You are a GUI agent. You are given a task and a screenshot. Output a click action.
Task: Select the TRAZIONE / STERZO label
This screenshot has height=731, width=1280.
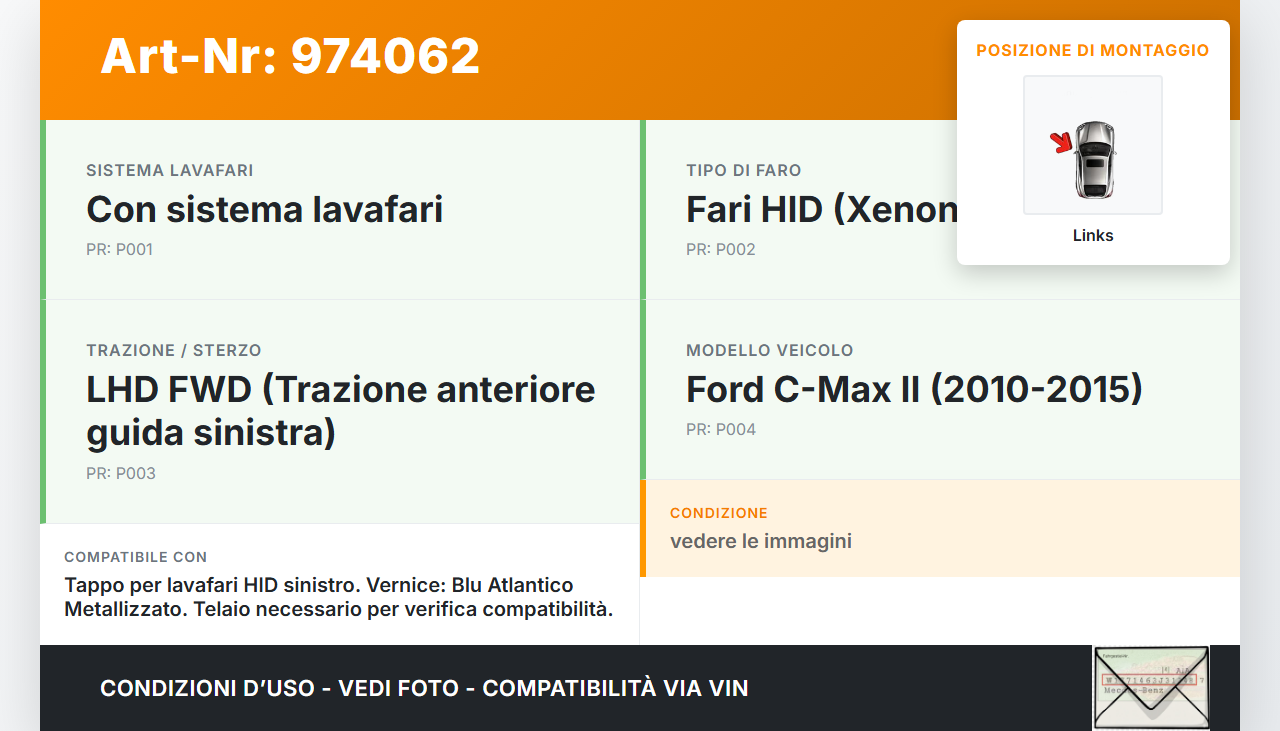point(174,351)
